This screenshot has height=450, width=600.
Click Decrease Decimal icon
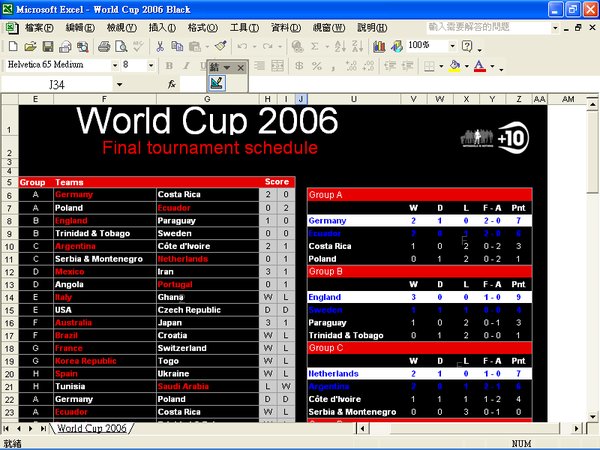368,66
